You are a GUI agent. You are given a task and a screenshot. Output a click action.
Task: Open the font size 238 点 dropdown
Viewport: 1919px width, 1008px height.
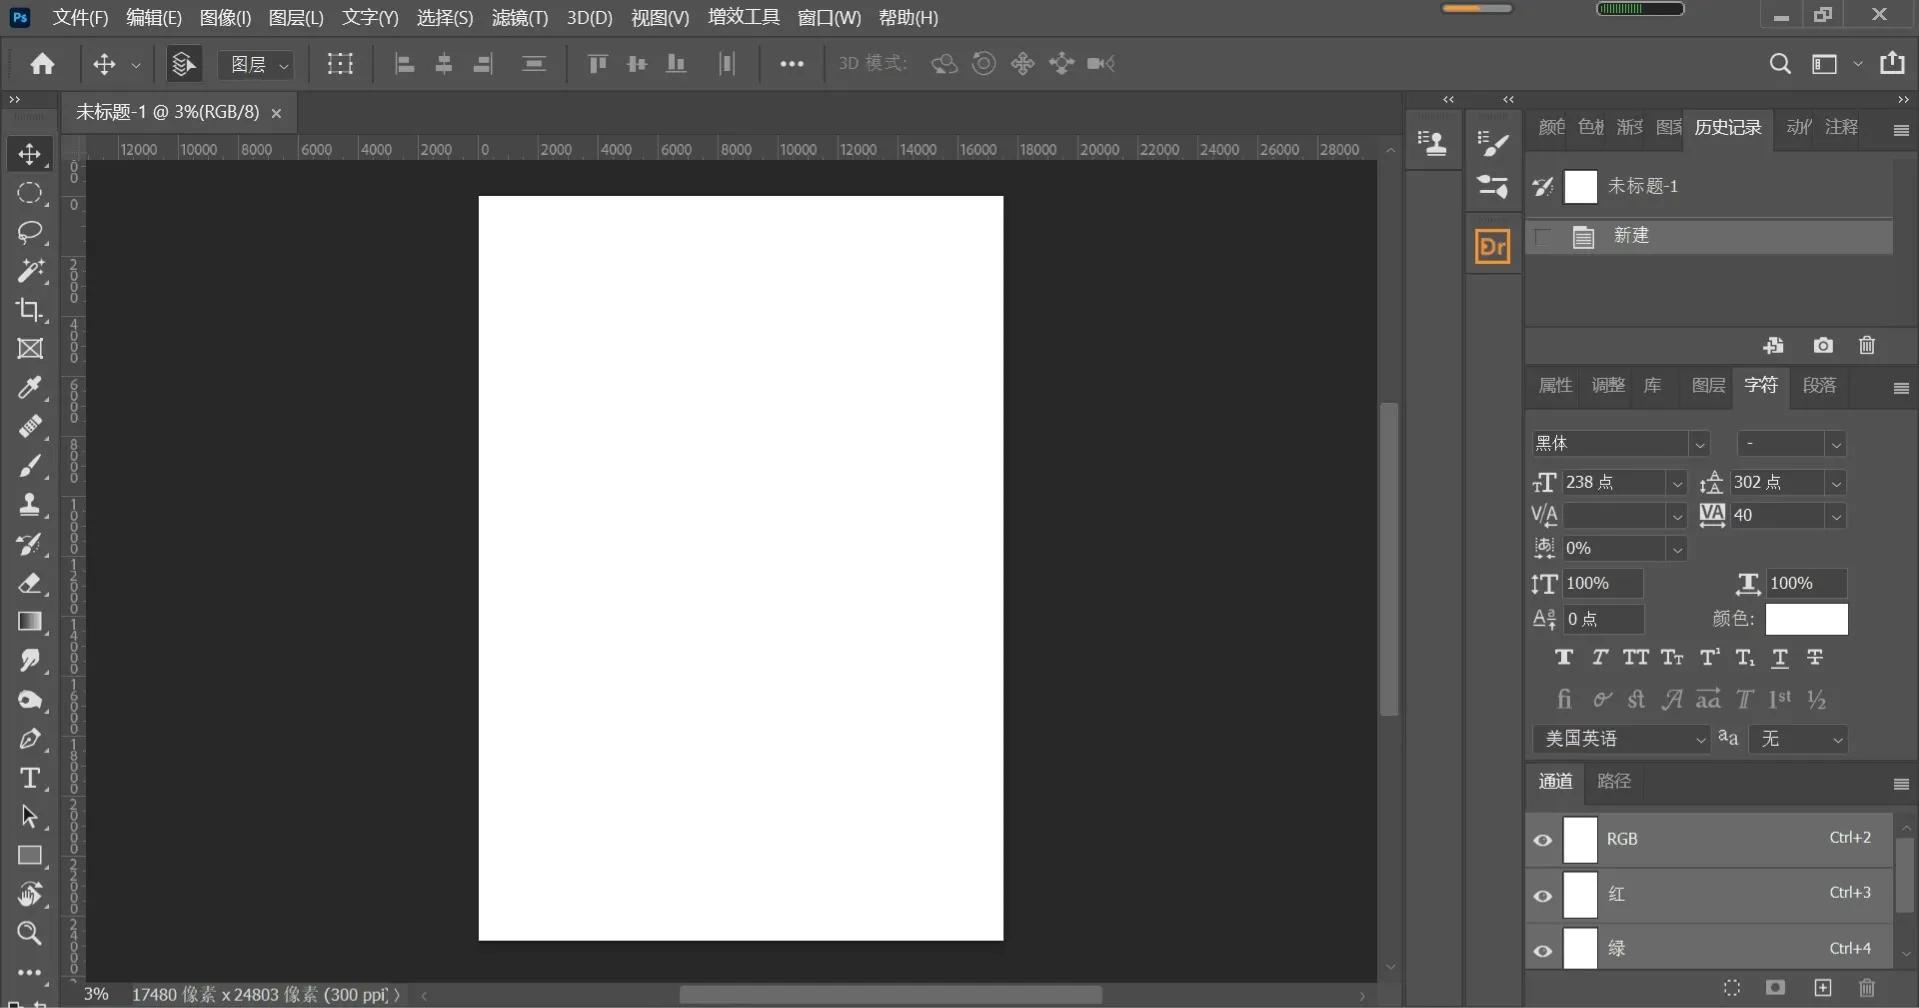[1677, 484]
